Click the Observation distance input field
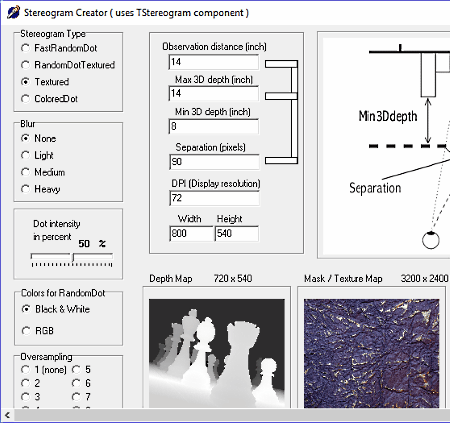Viewport: 450px width, 423px height. point(214,62)
